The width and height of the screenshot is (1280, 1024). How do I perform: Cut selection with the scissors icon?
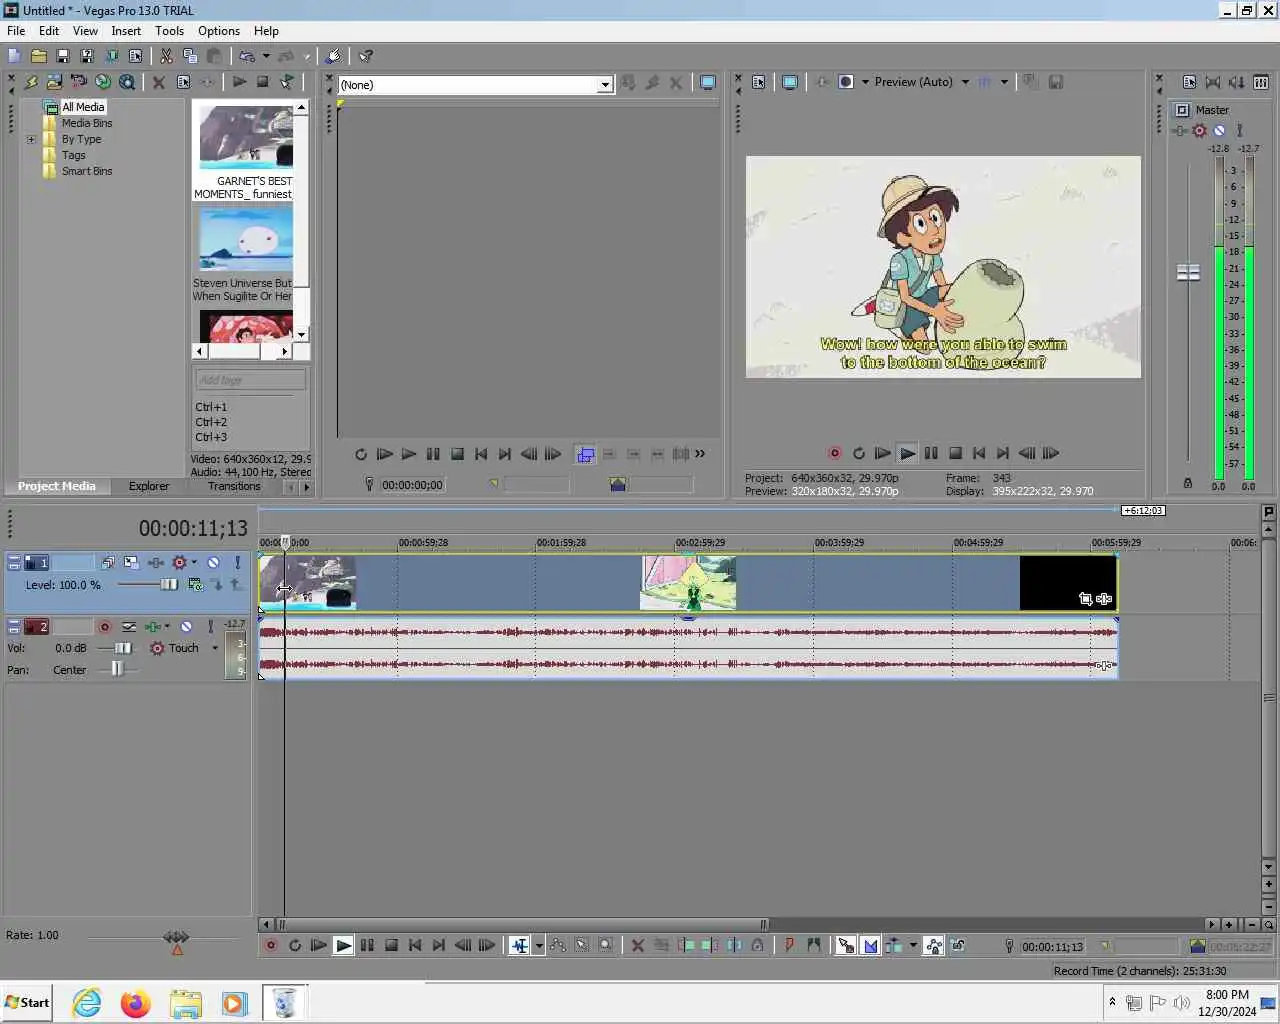[166, 56]
